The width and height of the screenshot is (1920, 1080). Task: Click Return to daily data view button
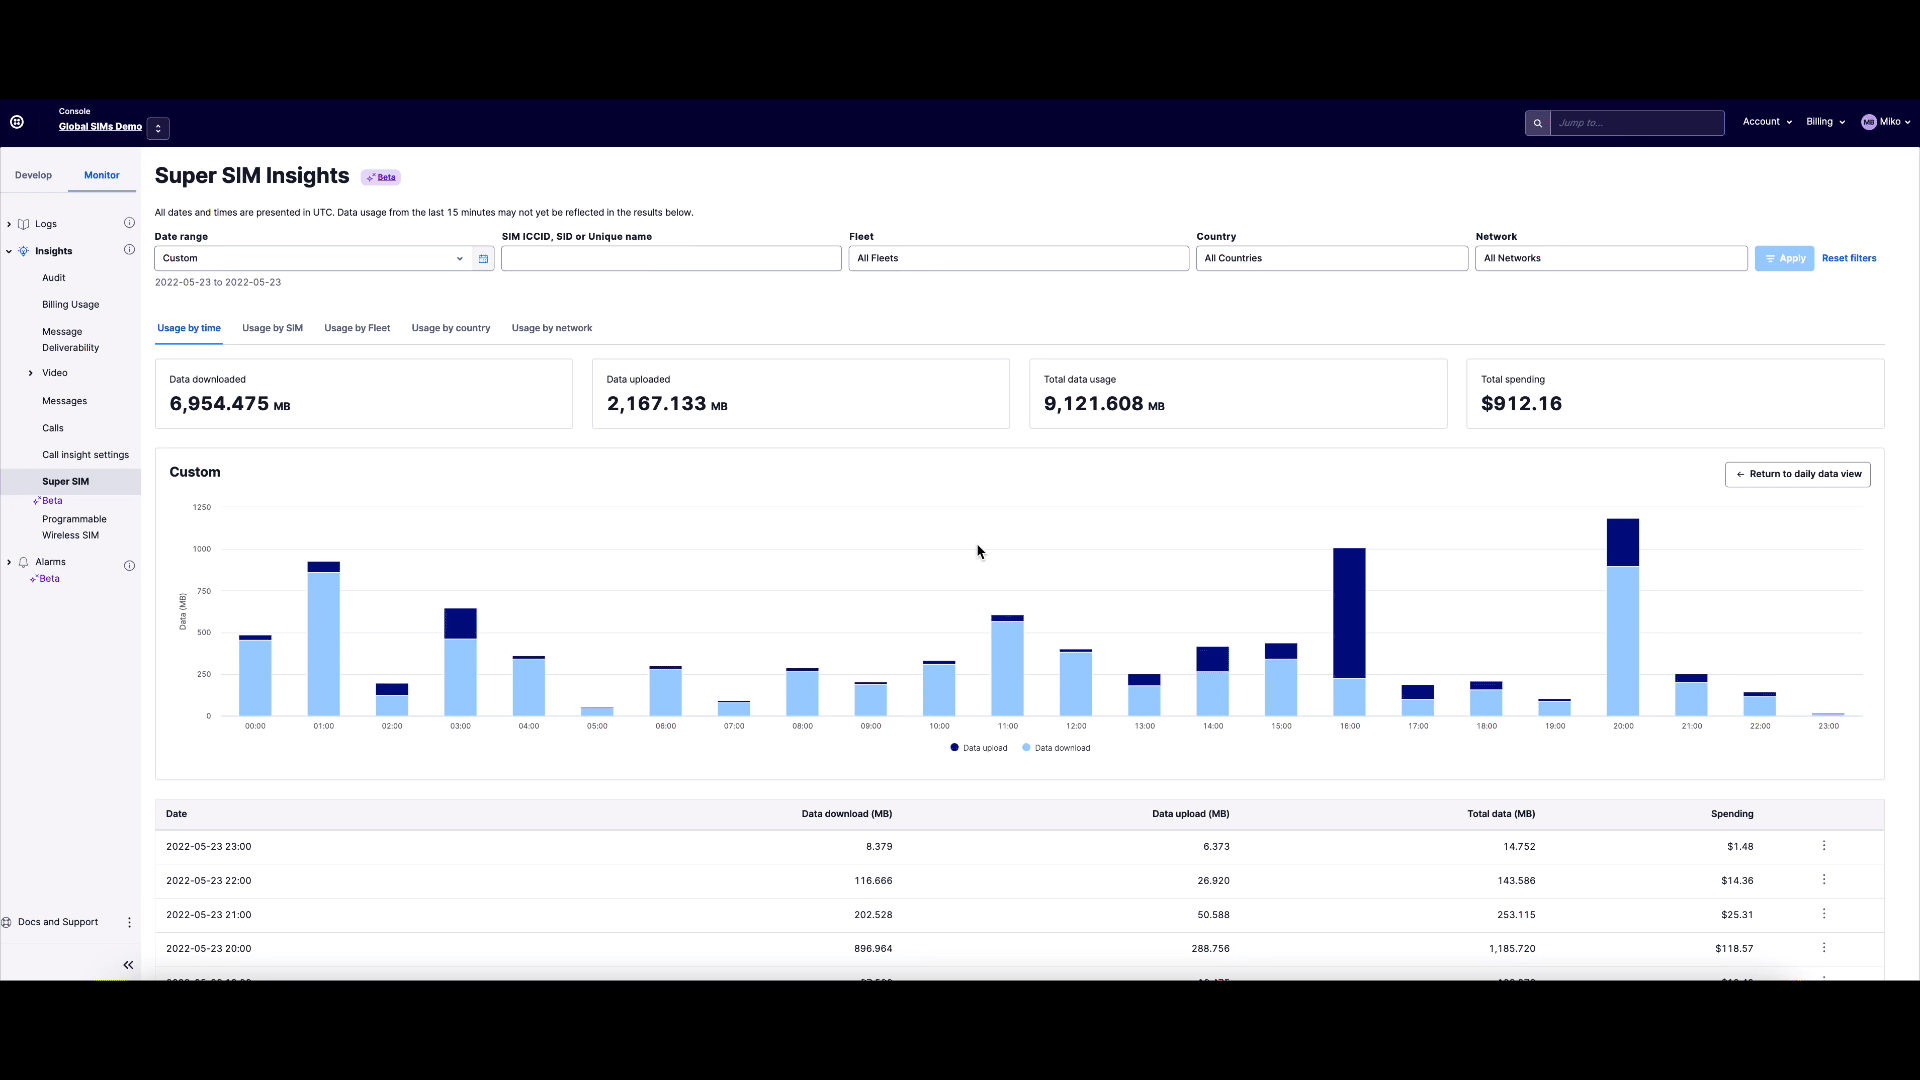[x=1797, y=474]
